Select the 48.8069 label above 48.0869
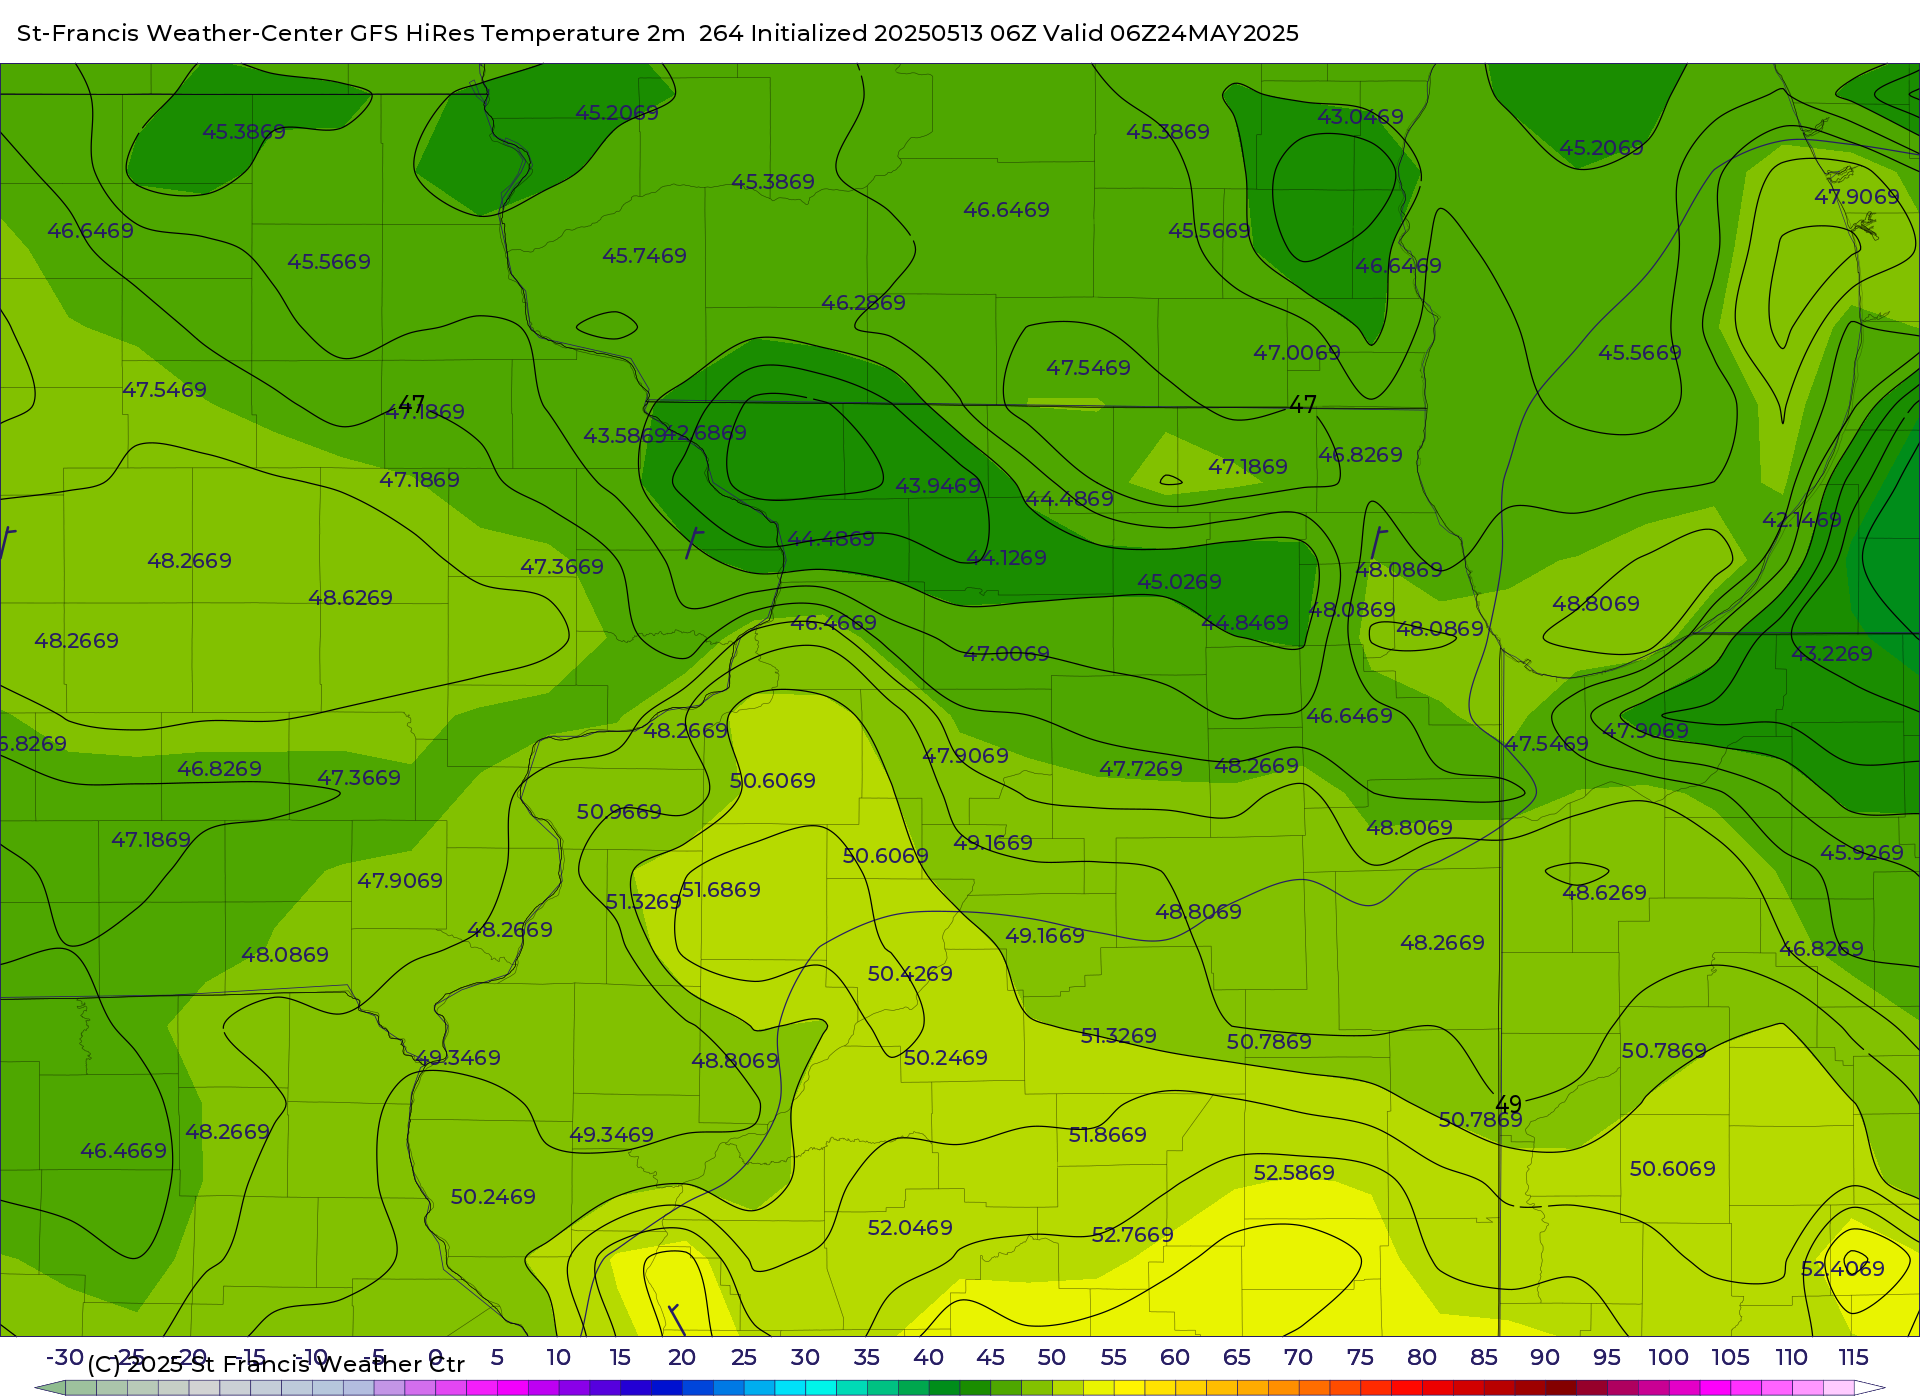 tap(1596, 604)
